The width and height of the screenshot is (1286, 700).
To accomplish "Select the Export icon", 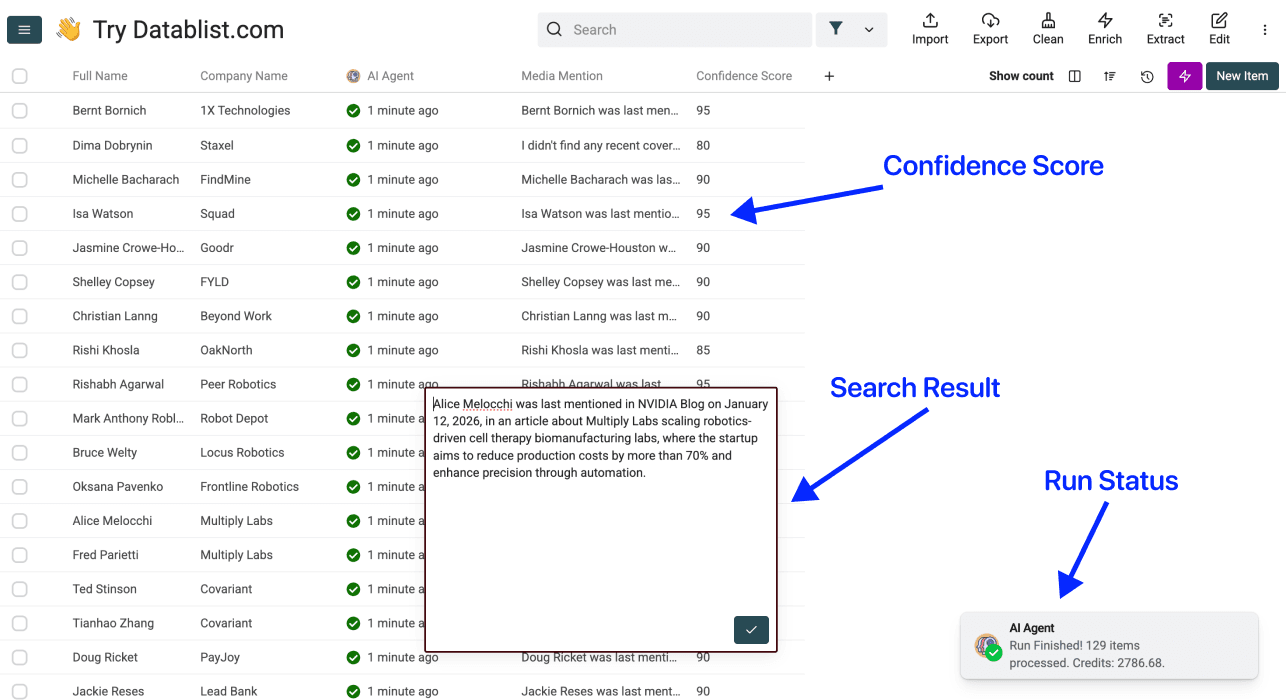I will click(990, 28).
